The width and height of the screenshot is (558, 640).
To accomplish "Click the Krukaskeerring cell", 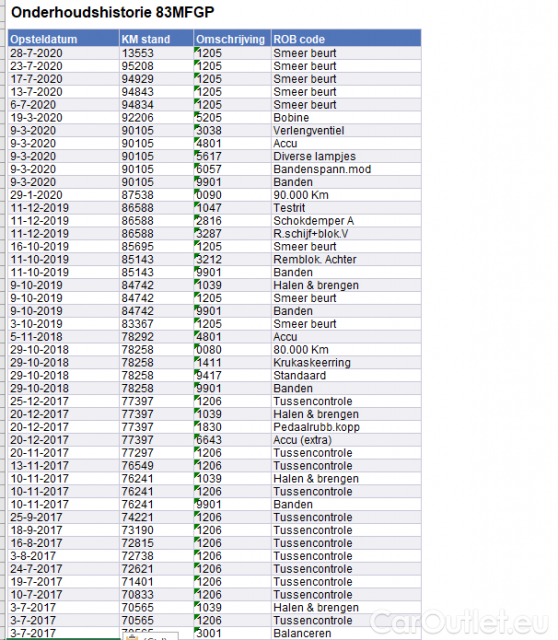I will pyautogui.click(x=346, y=363).
